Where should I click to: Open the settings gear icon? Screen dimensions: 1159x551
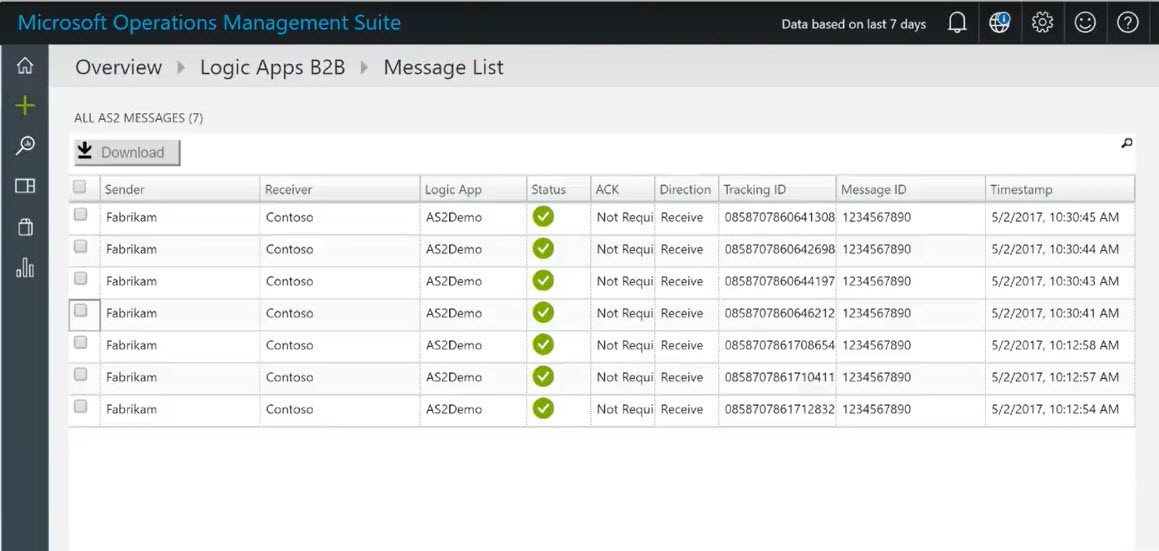1042,23
